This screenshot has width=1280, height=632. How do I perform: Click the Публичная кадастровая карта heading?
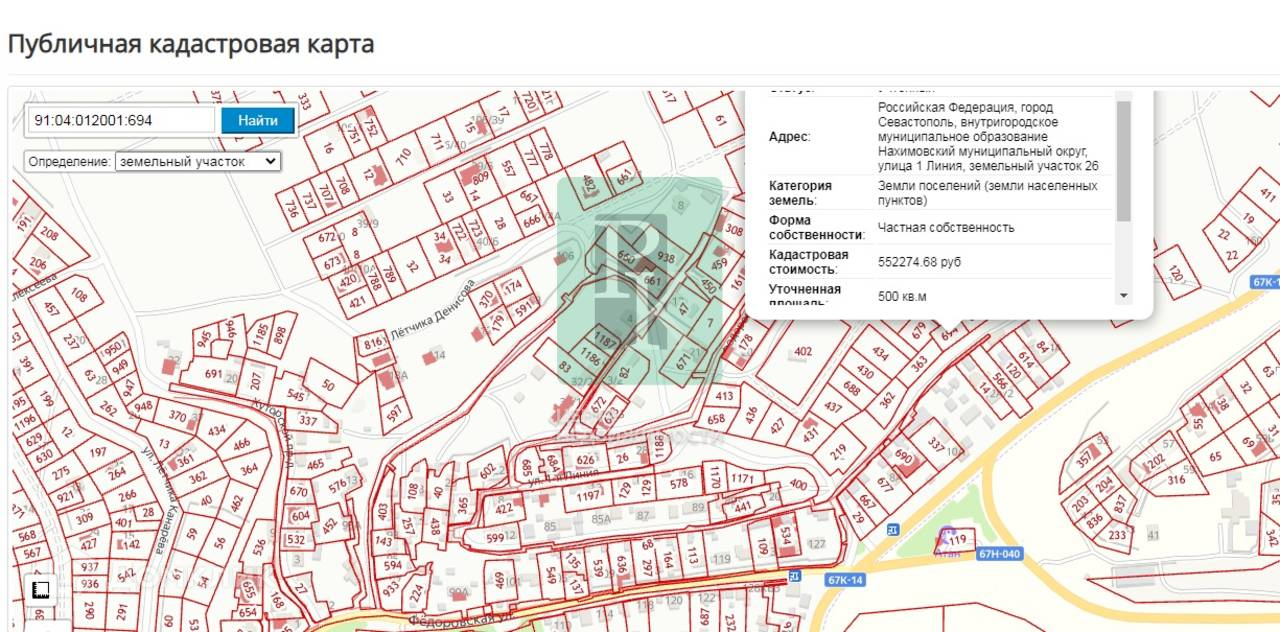click(191, 44)
